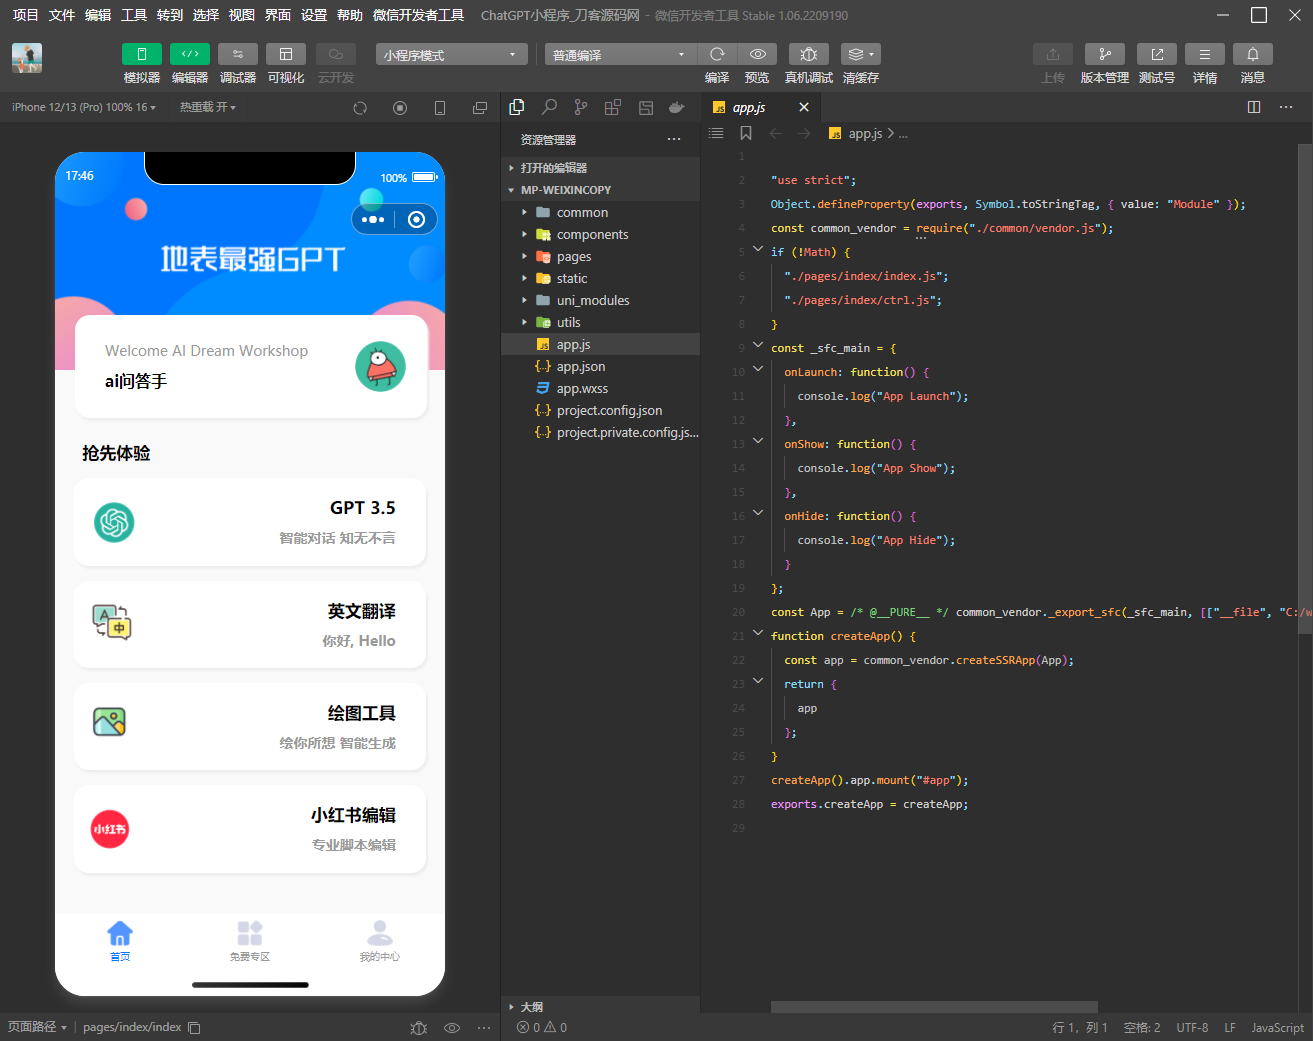Click the rotate simulator icon
The image size is (1313, 1041).
point(359,107)
